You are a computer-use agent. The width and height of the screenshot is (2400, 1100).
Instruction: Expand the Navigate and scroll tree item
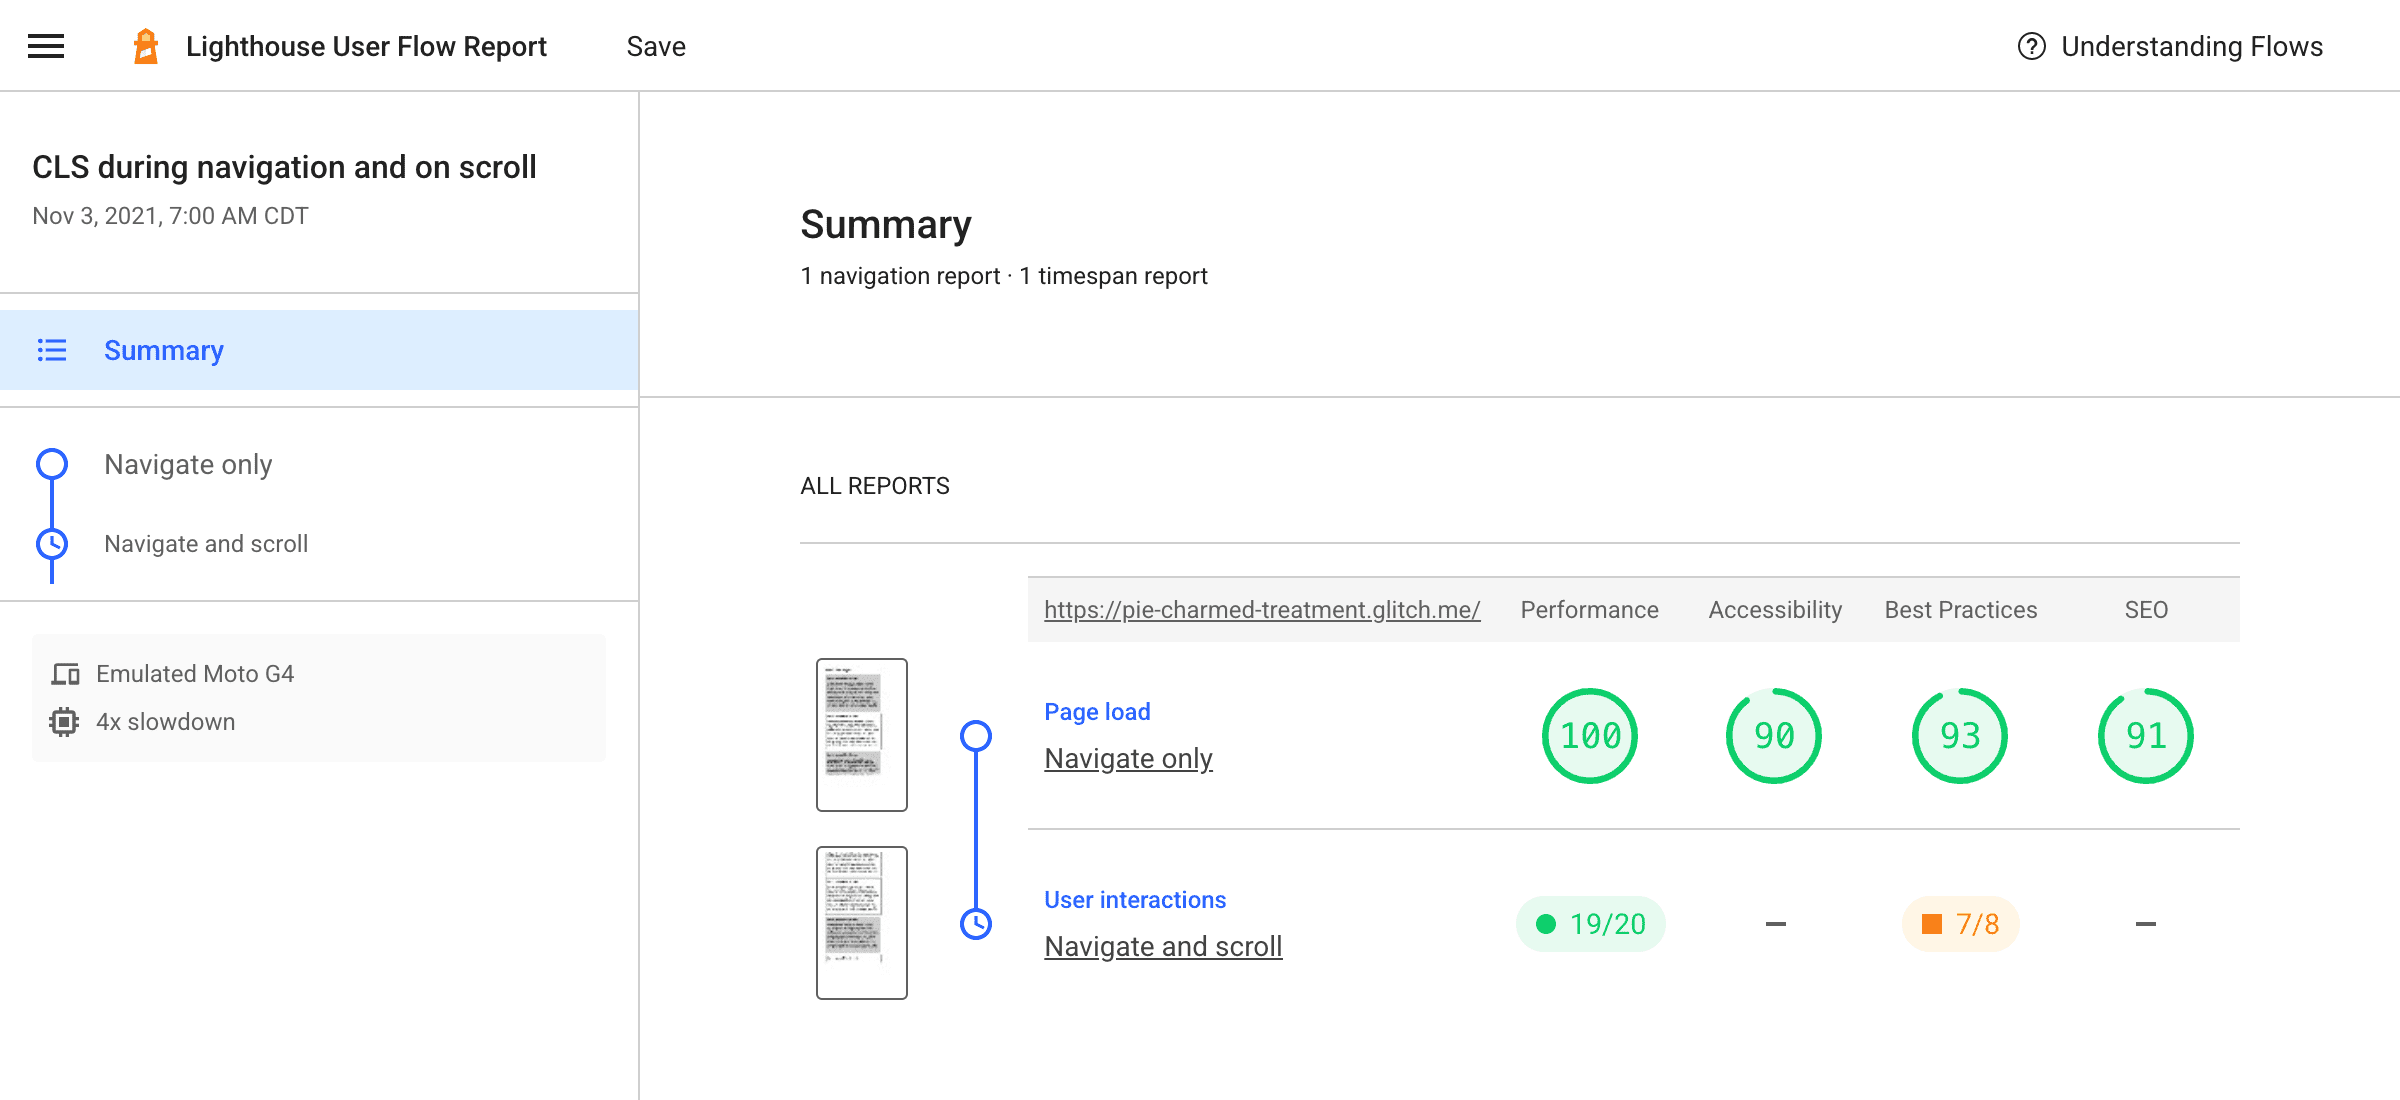point(207,543)
